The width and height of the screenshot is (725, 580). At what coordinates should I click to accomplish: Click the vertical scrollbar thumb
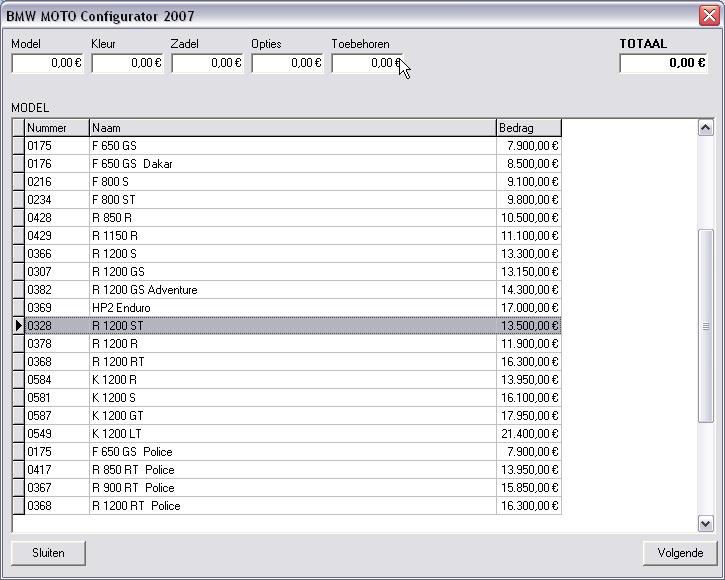pos(705,326)
